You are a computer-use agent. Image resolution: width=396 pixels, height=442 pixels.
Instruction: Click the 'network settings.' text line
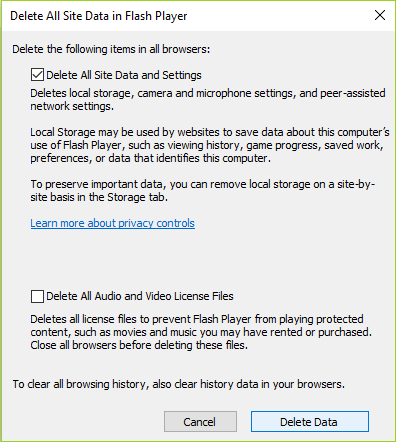(72, 106)
